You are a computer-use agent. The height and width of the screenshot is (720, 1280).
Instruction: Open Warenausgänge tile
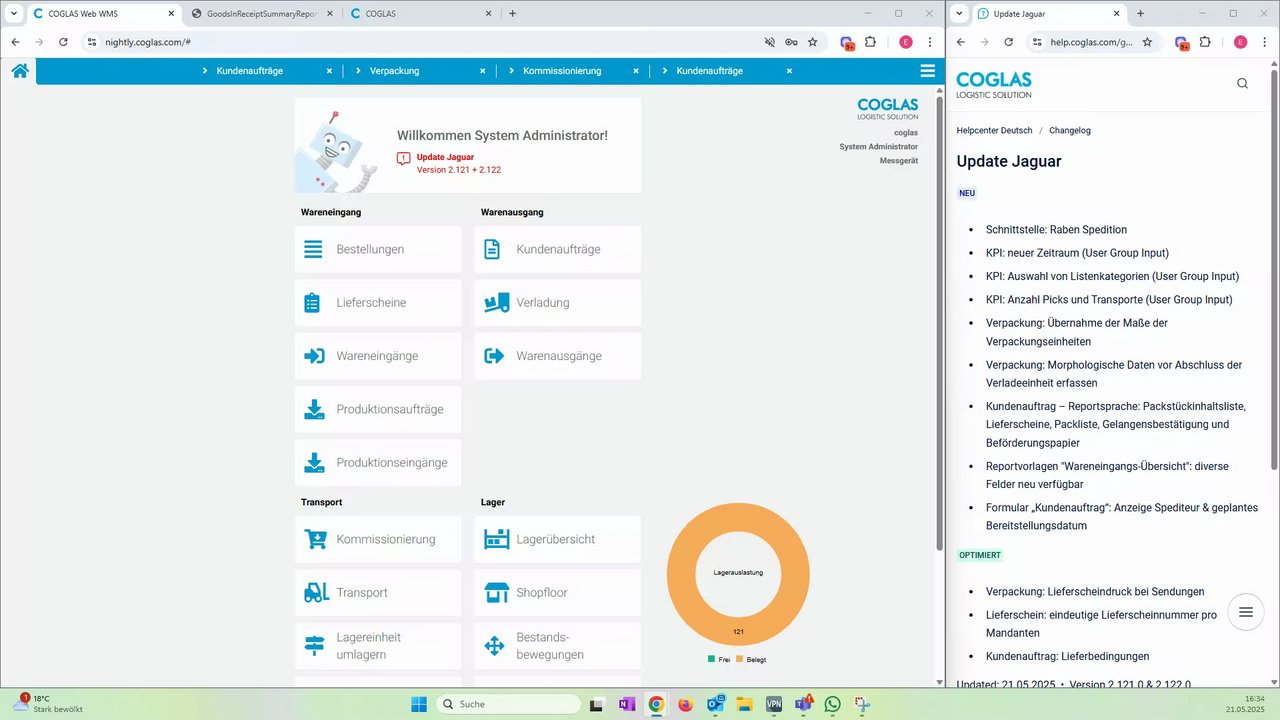pos(558,356)
